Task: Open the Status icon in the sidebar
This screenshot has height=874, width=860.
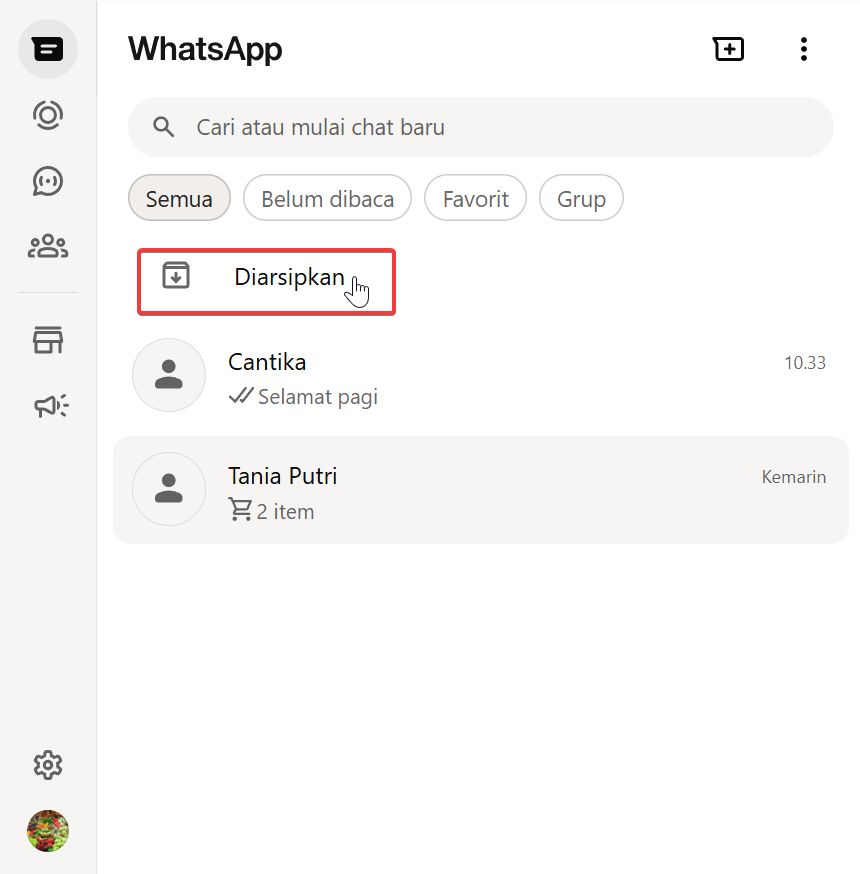Action: tap(47, 115)
